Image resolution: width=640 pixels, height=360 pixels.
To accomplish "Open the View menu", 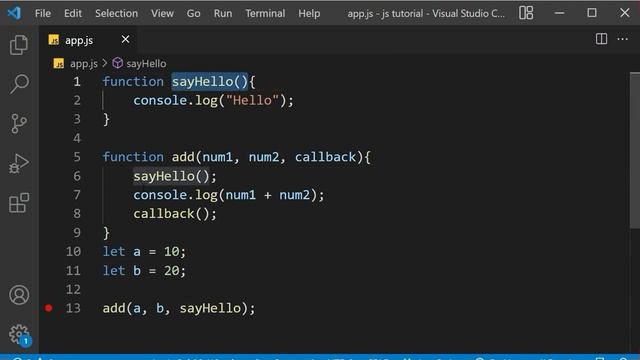I will [x=162, y=13].
